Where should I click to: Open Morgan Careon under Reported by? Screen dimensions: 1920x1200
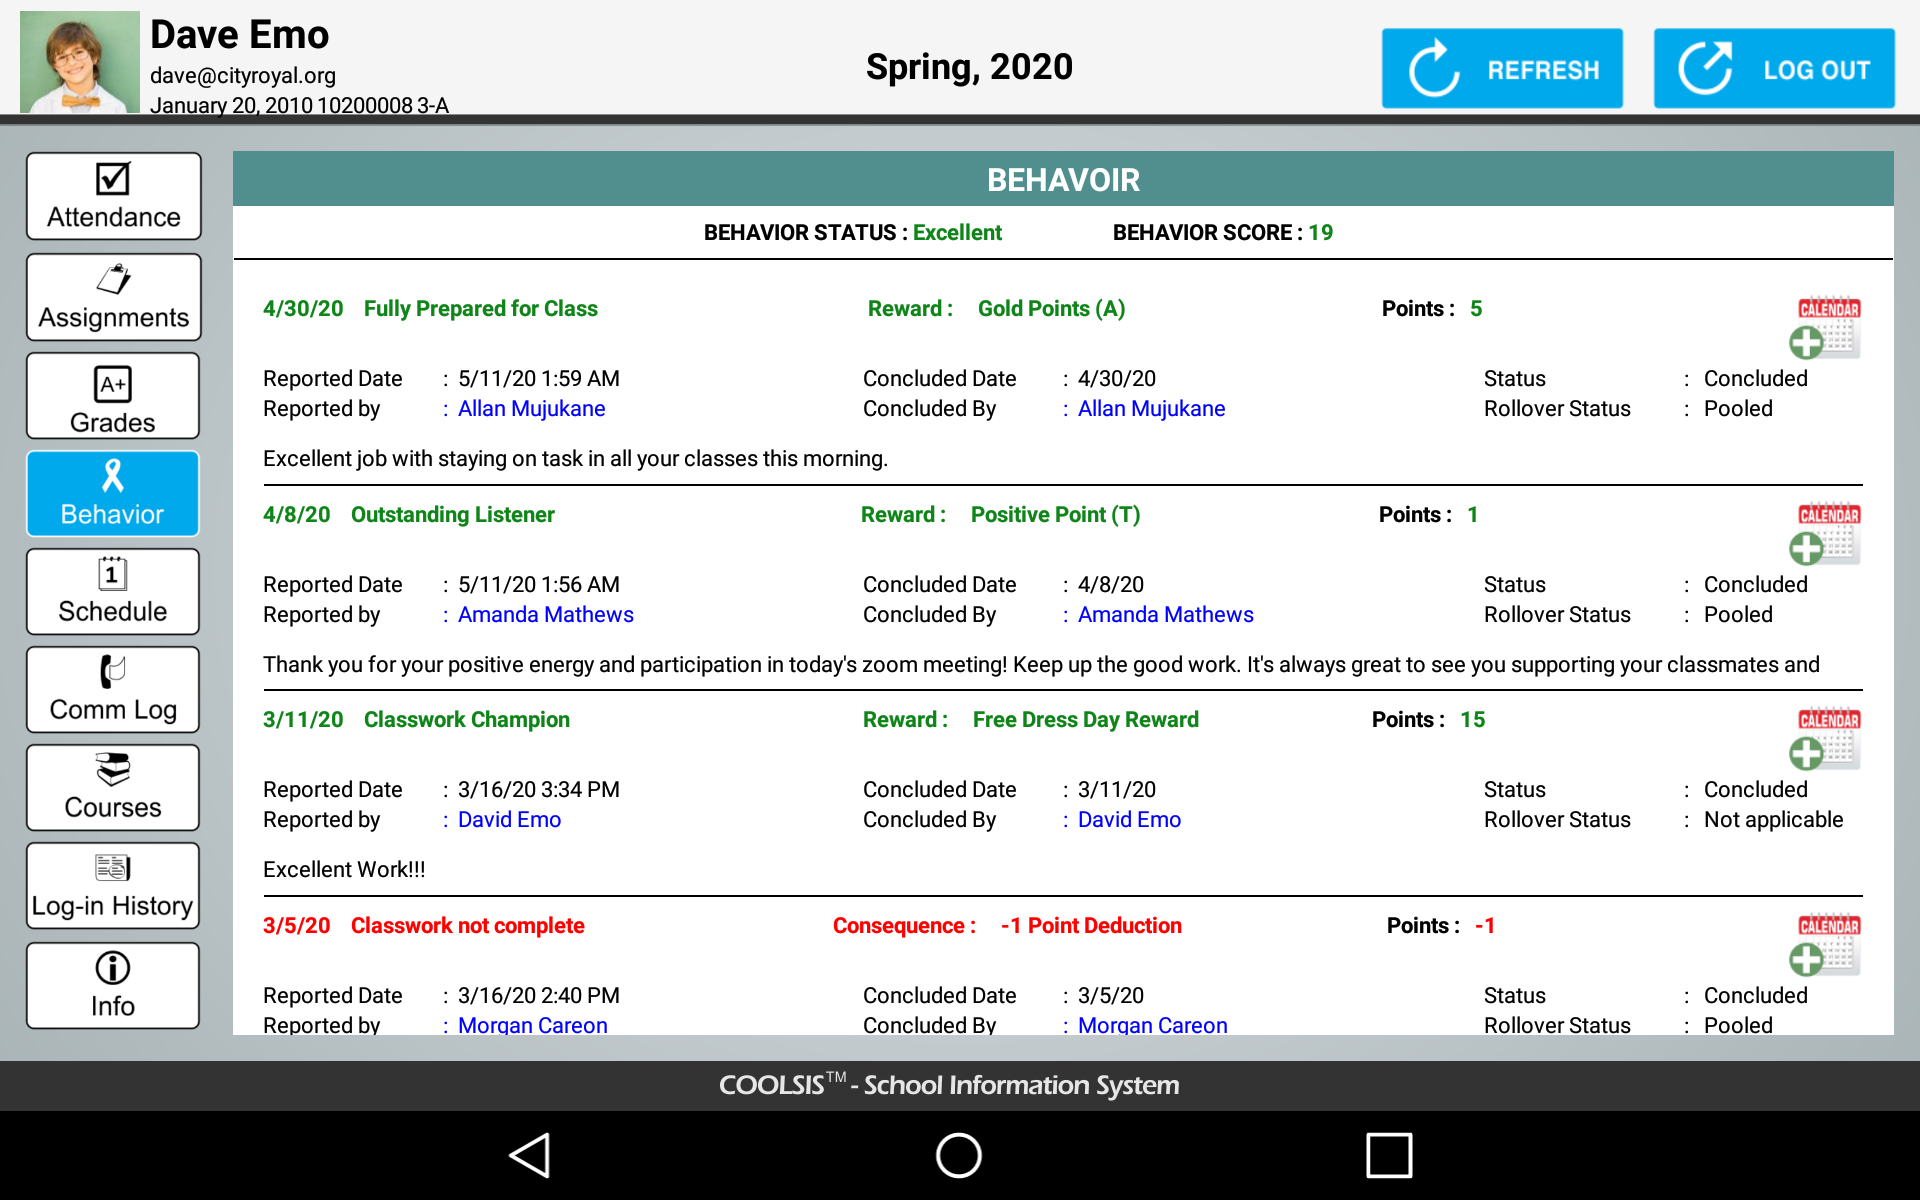(532, 1025)
